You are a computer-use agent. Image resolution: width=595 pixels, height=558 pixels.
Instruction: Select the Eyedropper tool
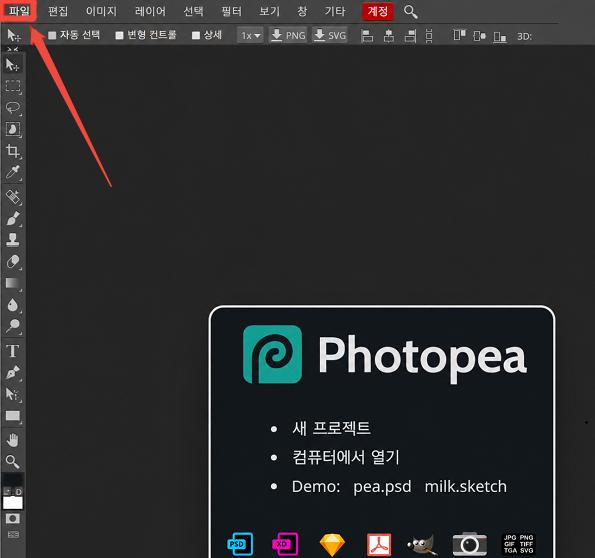pyautogui.click(x=13, y=172)
